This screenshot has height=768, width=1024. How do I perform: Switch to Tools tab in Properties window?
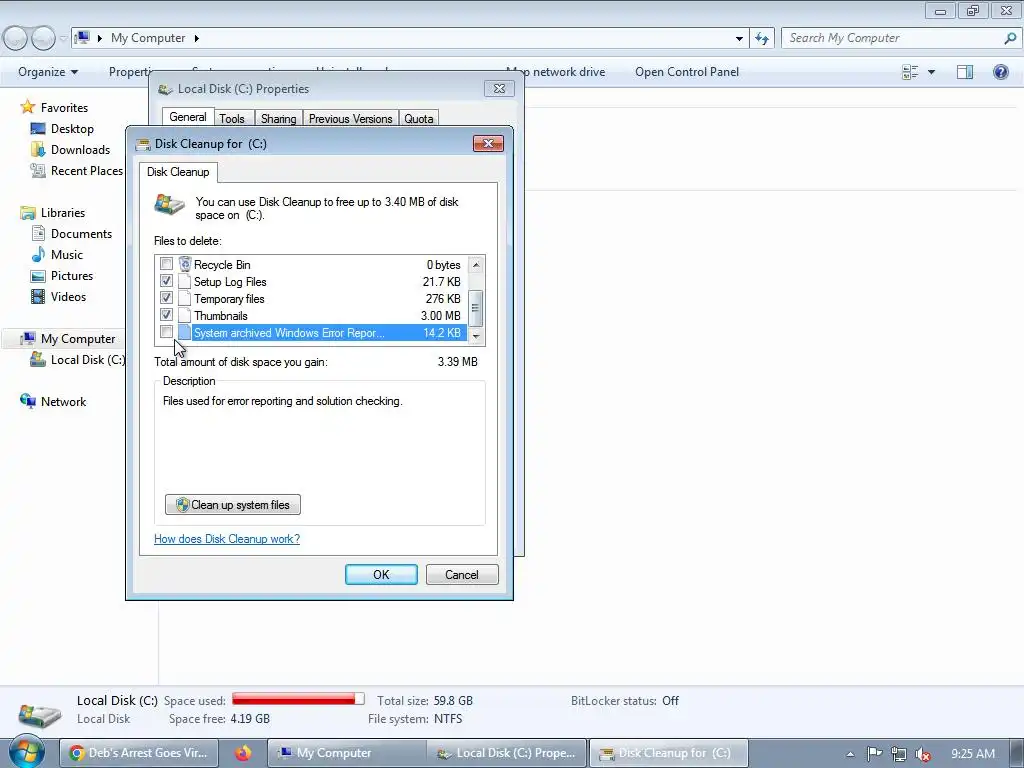232,119
